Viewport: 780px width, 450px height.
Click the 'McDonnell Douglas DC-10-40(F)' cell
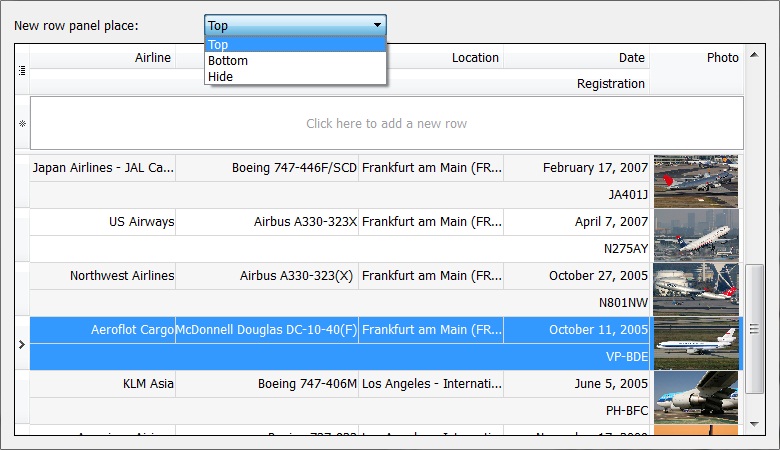pos(267,330)
